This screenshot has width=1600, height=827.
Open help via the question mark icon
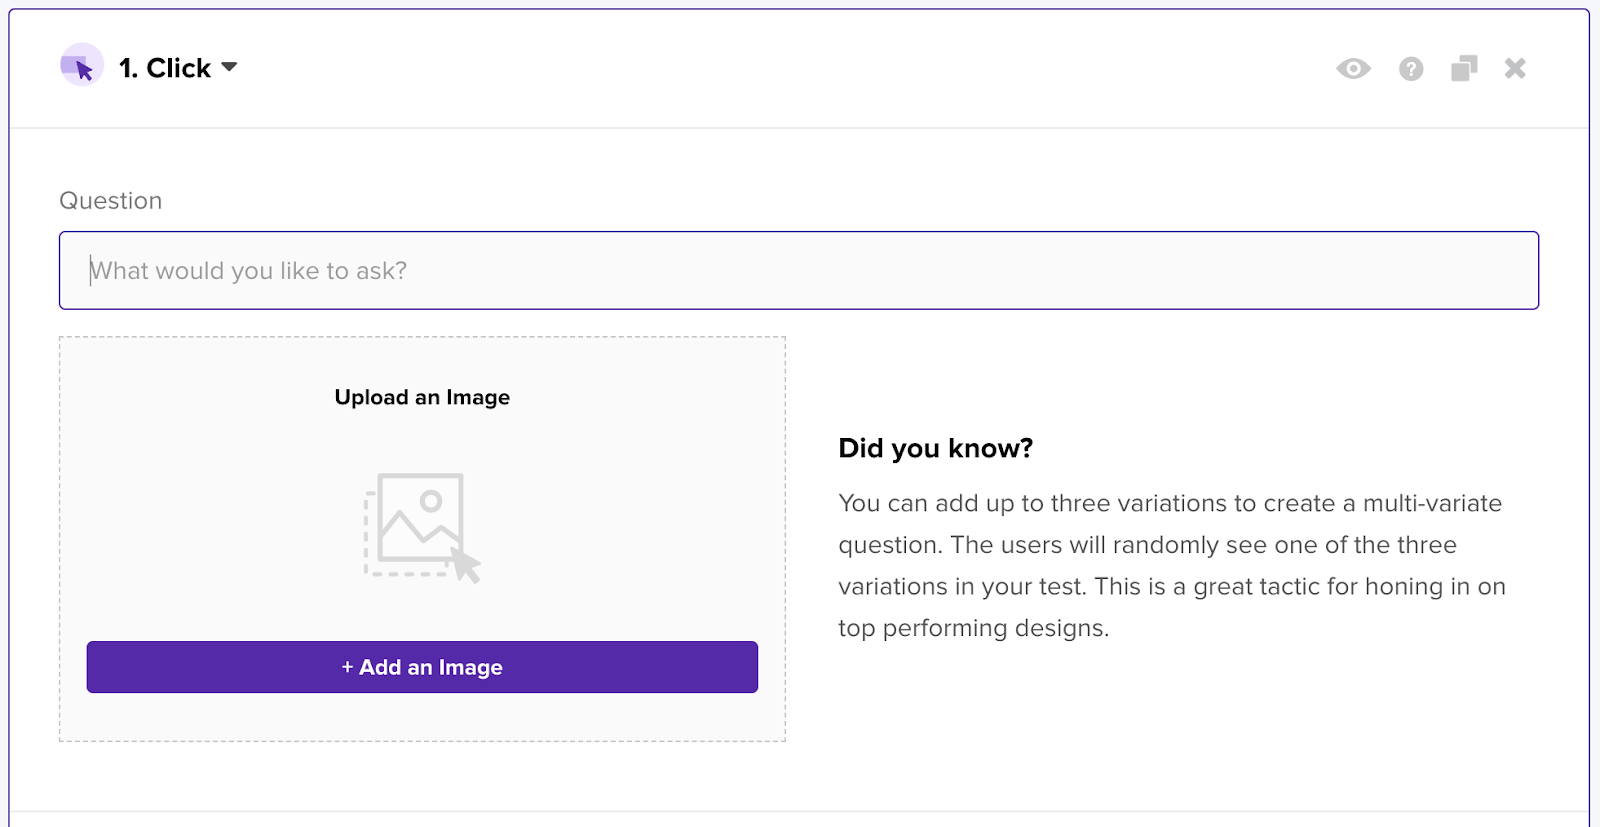(1411, 68)
